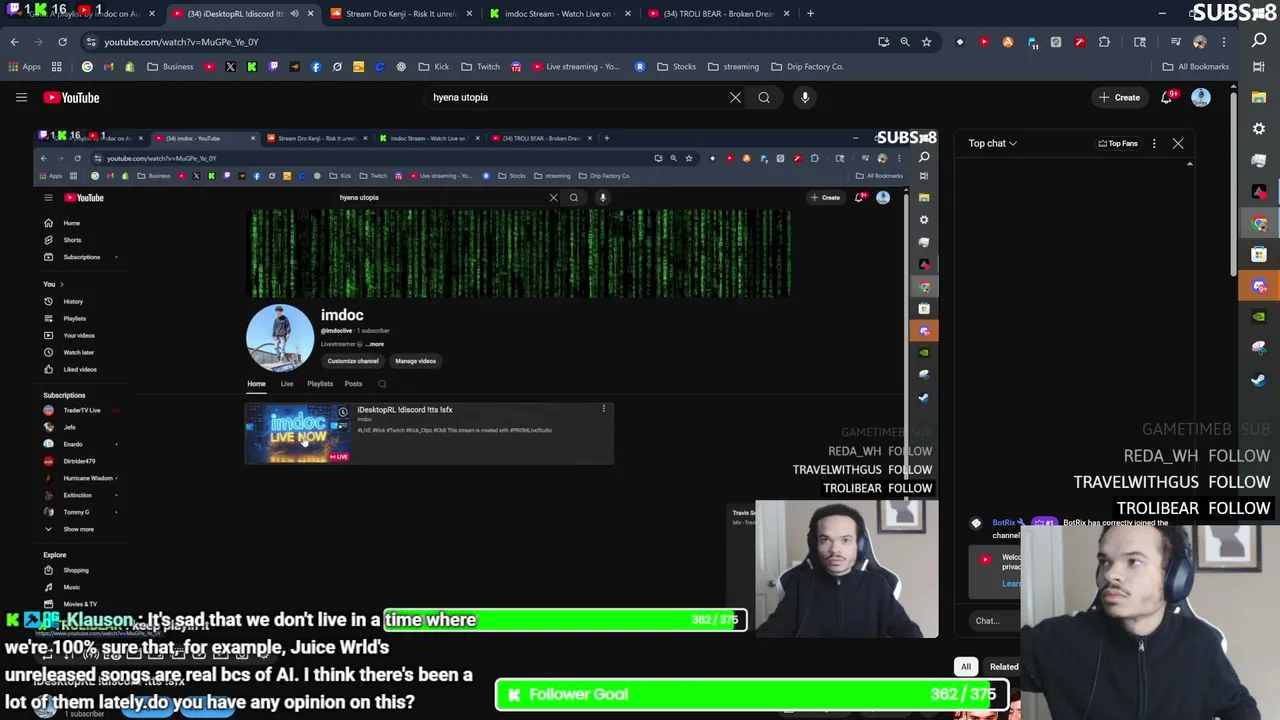1280x720 pixels.
Task: Clear the 'hyena utopia' search text
Action: coord(735,97)
